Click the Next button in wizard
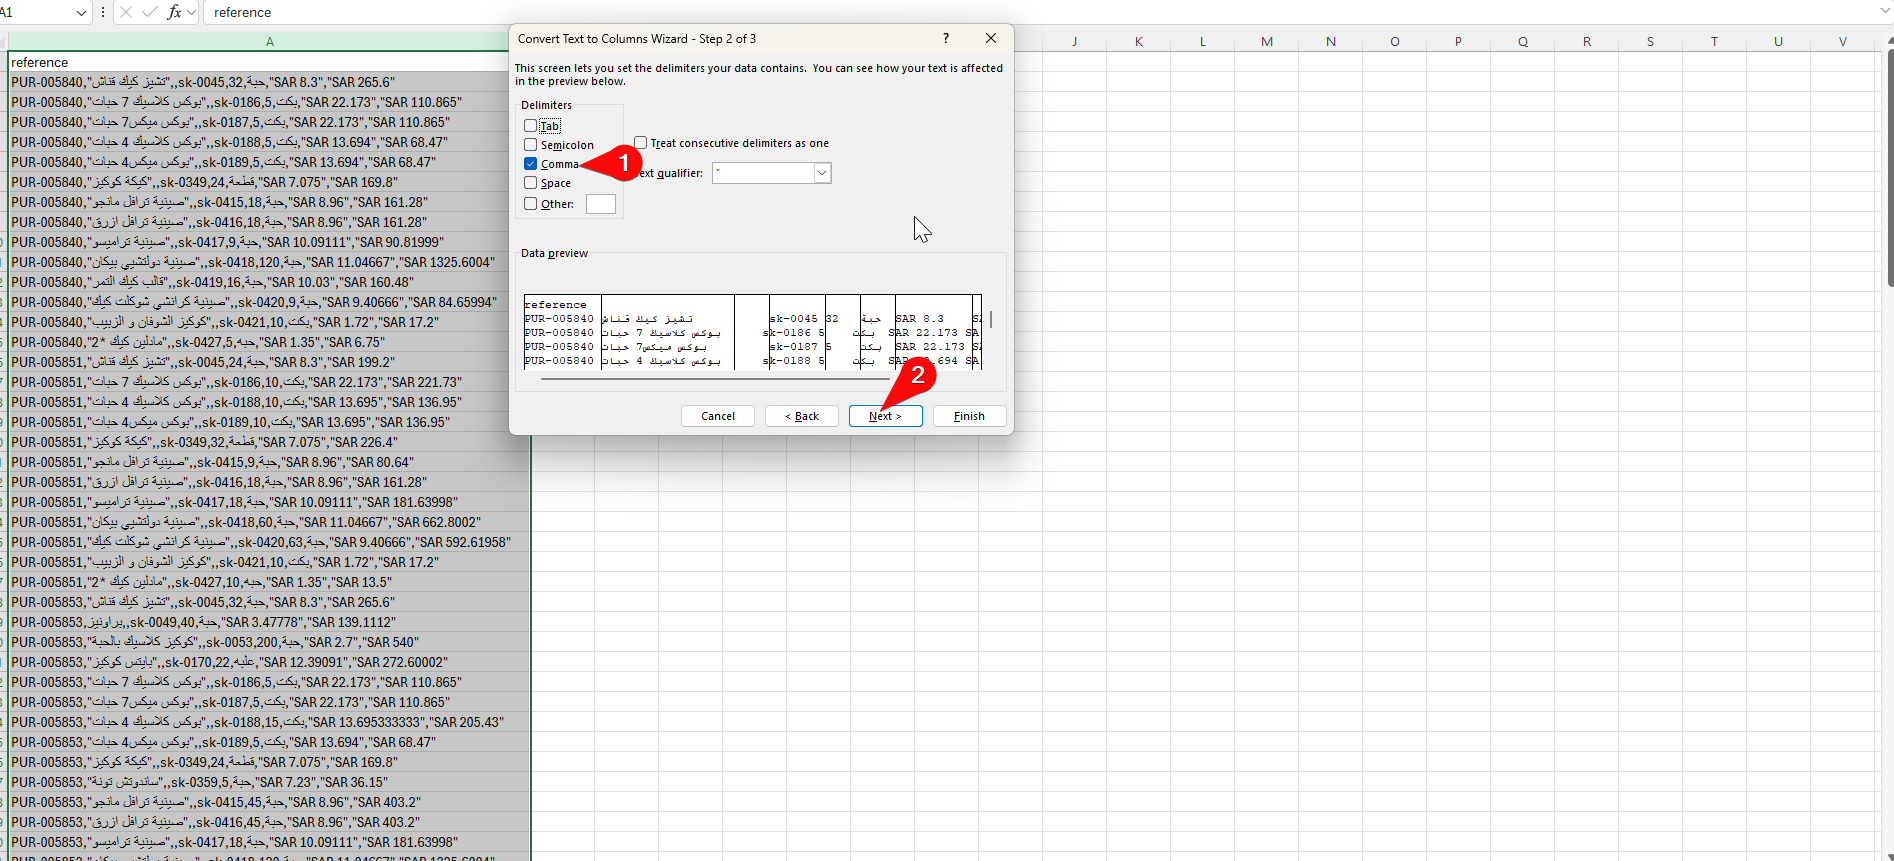 pos(885,416)
